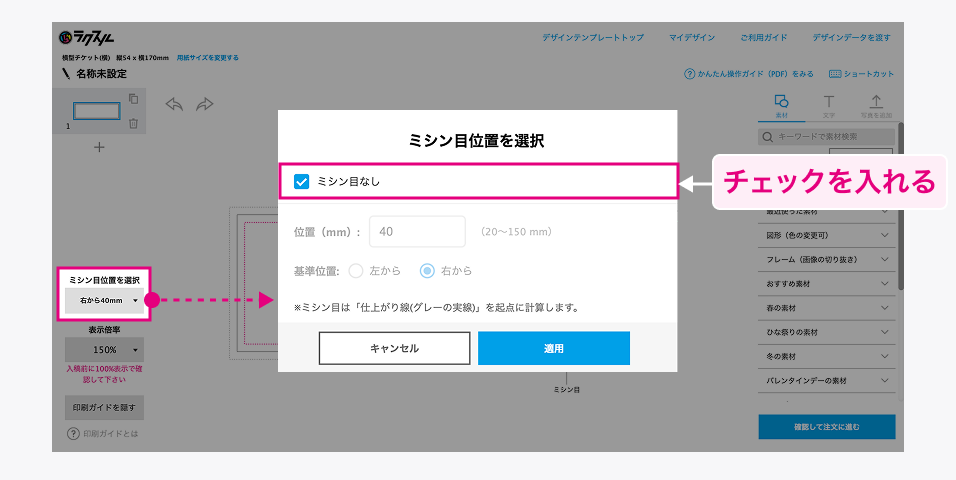956x480 pixels.
Task: Click the keyboard ショートカット icon
Action: [835, 74]
